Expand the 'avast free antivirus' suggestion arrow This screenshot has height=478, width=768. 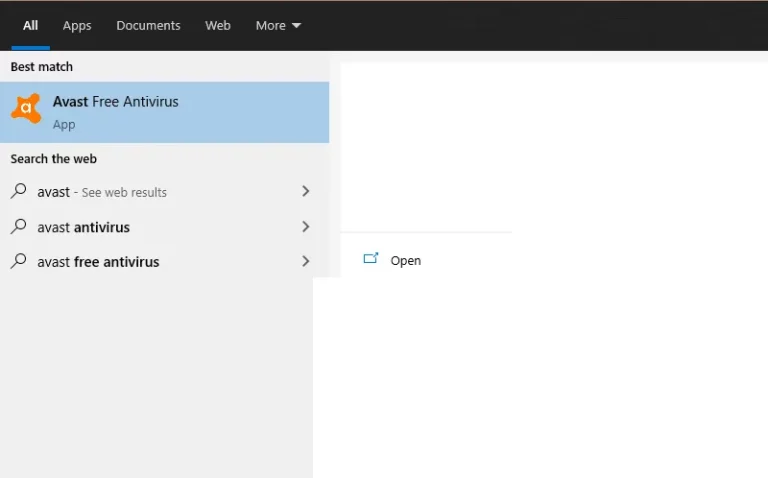click(x=306, y=261)
